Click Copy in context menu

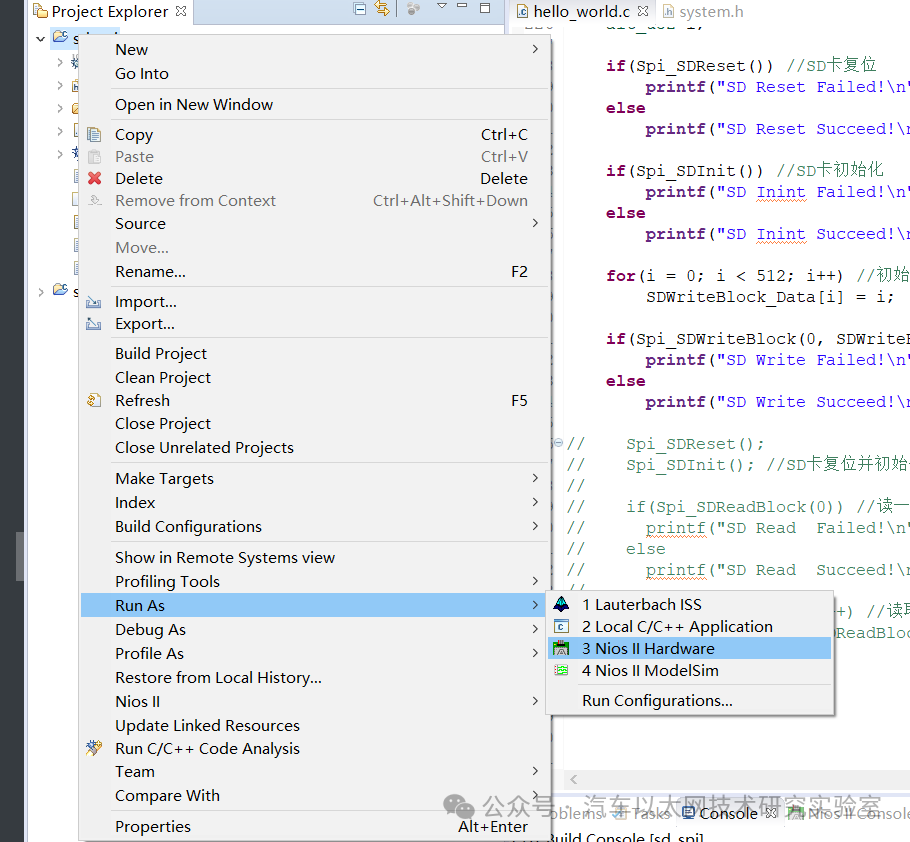pyautogui.click(x=314, y=135)
